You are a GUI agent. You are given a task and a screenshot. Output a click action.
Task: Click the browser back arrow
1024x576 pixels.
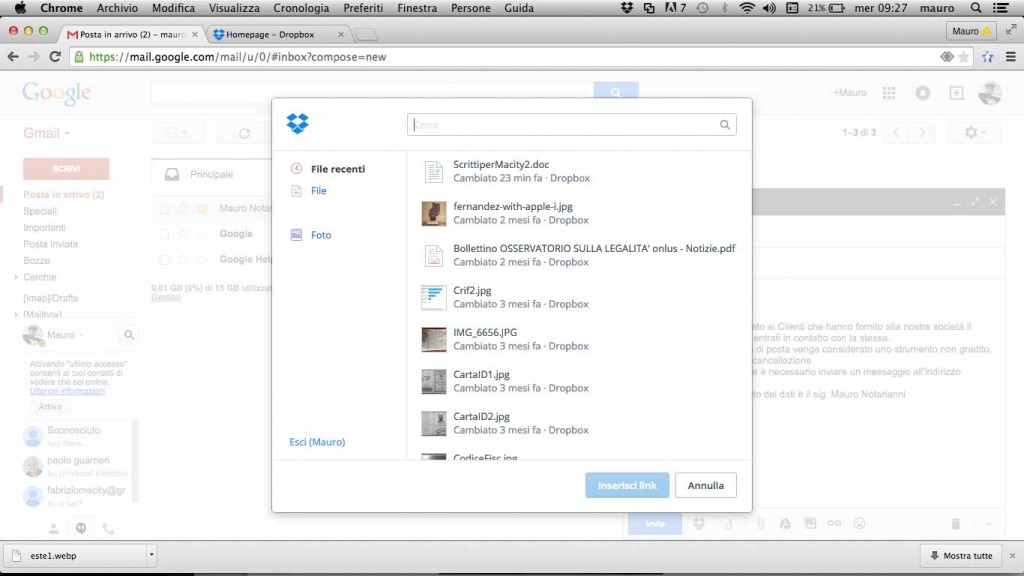pyautogui.click(x=13, y=57)
